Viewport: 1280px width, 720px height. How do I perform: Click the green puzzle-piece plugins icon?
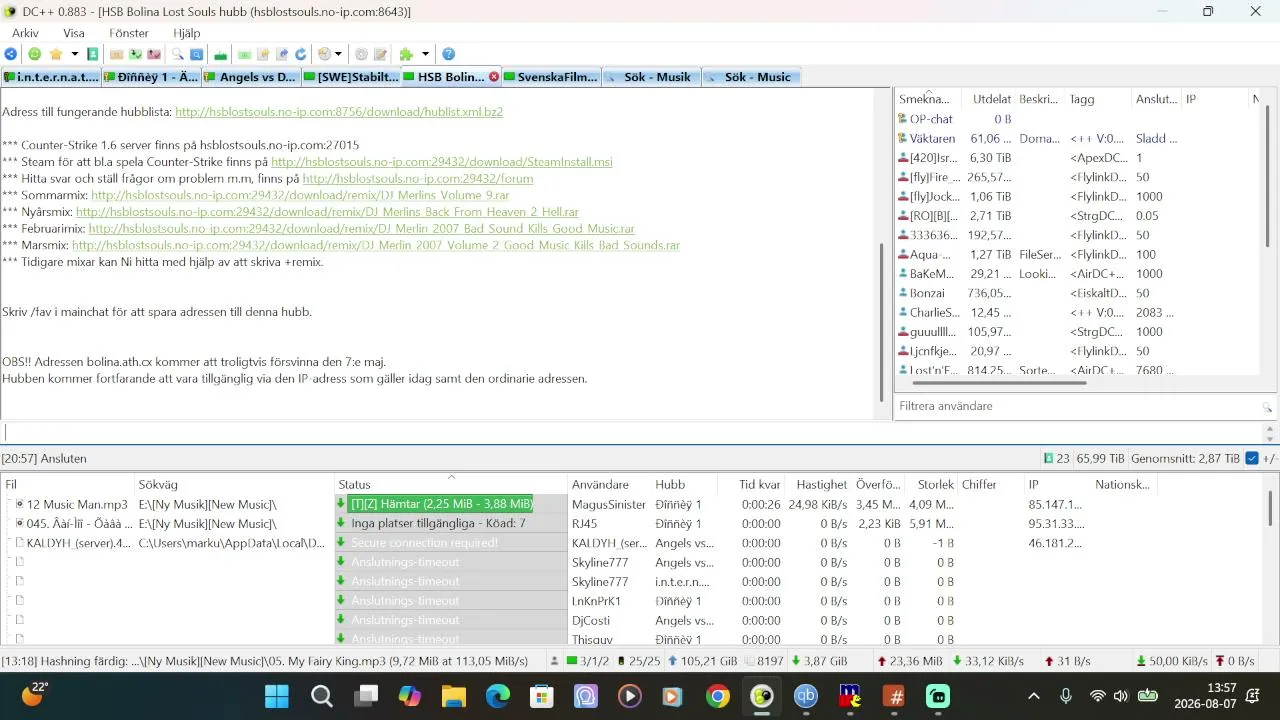406,54
